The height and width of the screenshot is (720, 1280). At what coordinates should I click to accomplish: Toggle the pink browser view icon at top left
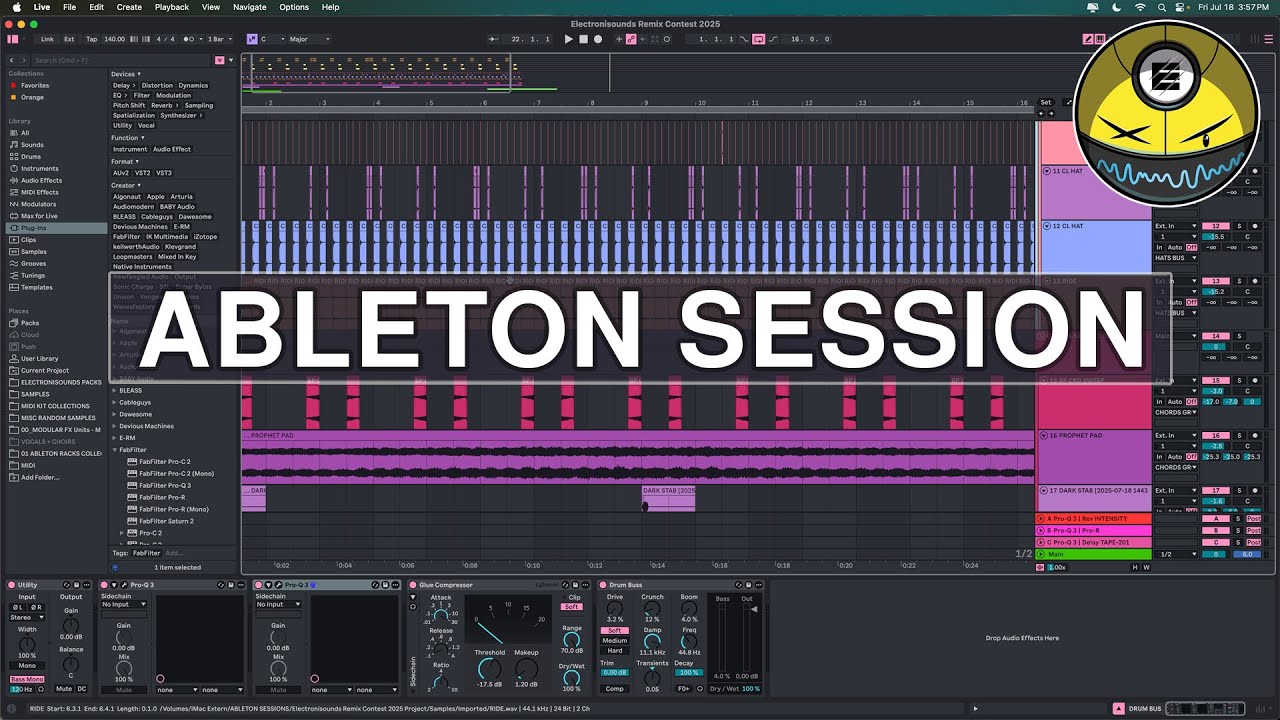[13, 39]
